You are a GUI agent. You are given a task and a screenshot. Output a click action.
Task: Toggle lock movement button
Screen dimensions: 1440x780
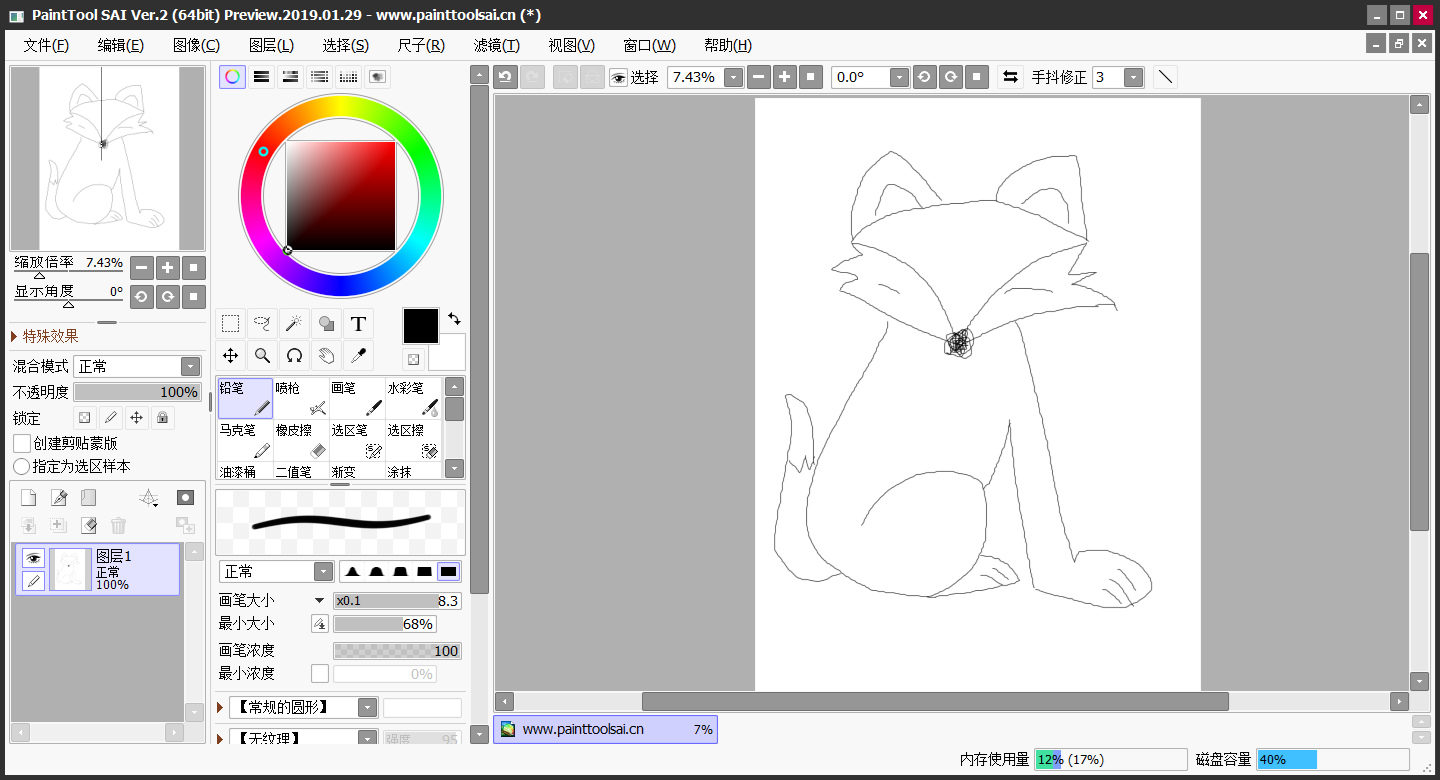coord(136,417)
